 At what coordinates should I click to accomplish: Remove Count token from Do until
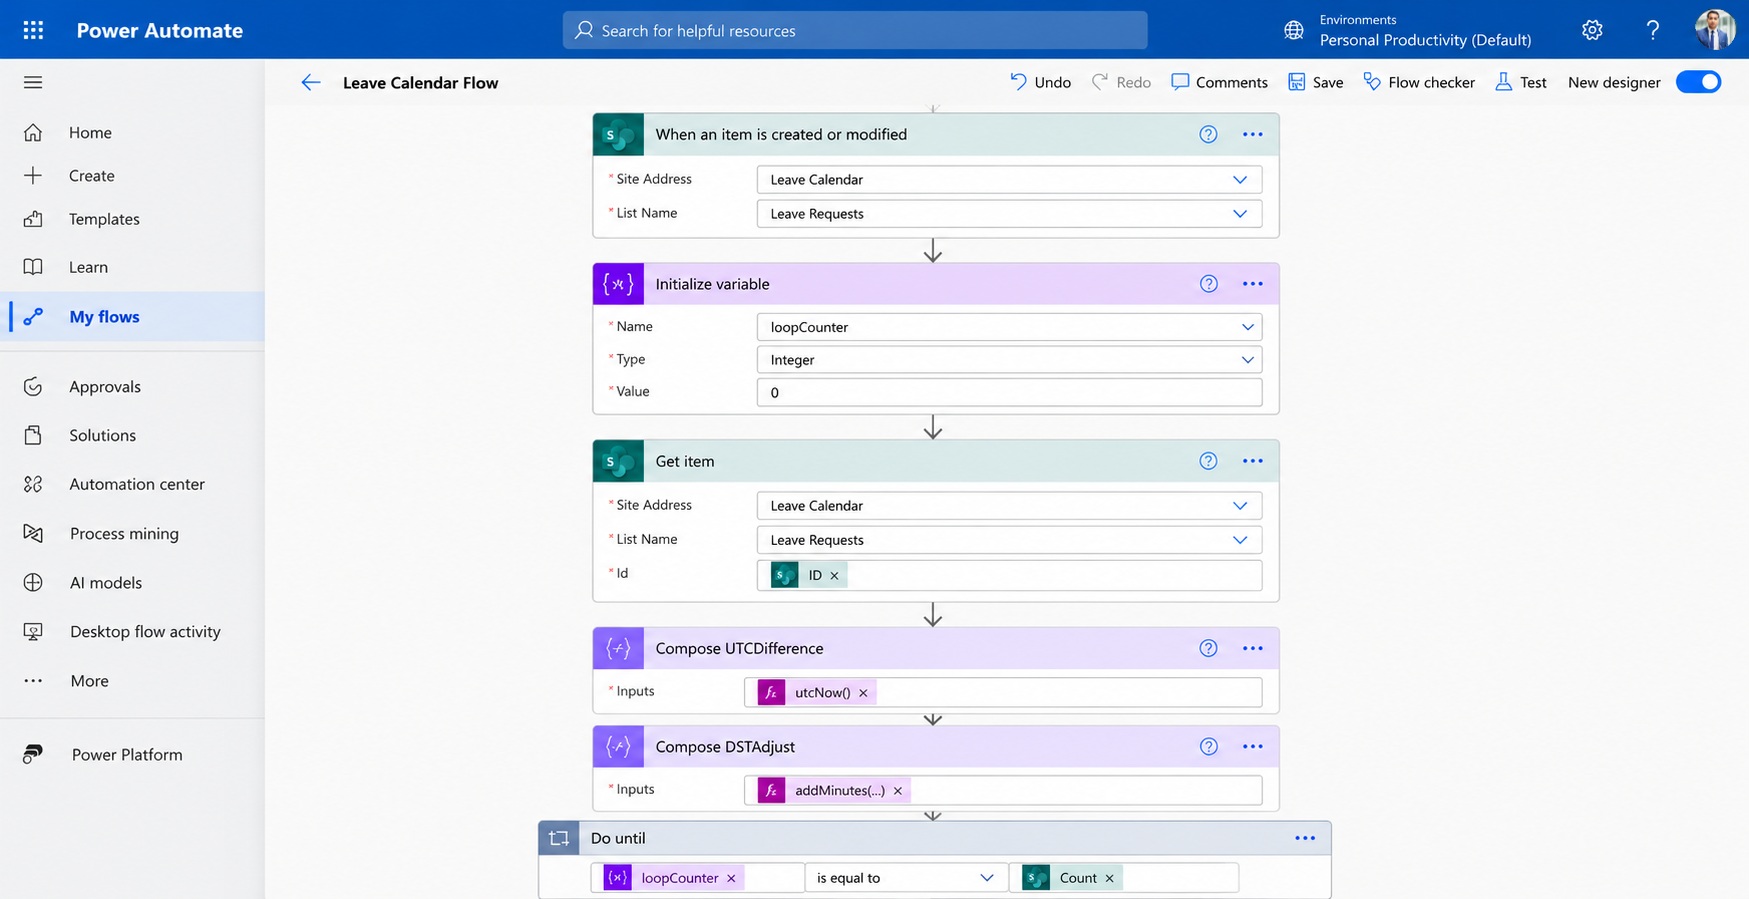tap(1109, 878)
